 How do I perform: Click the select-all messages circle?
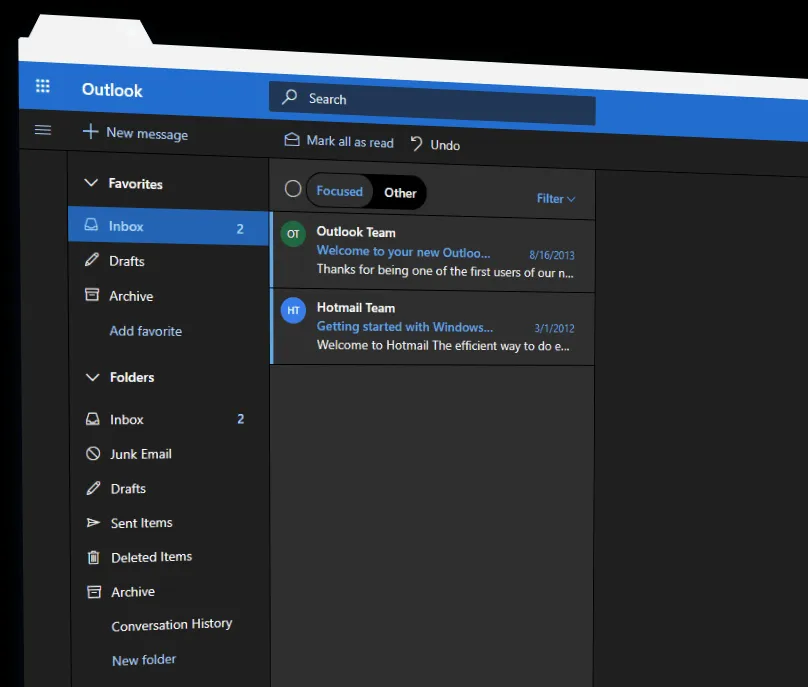(291, 188)
